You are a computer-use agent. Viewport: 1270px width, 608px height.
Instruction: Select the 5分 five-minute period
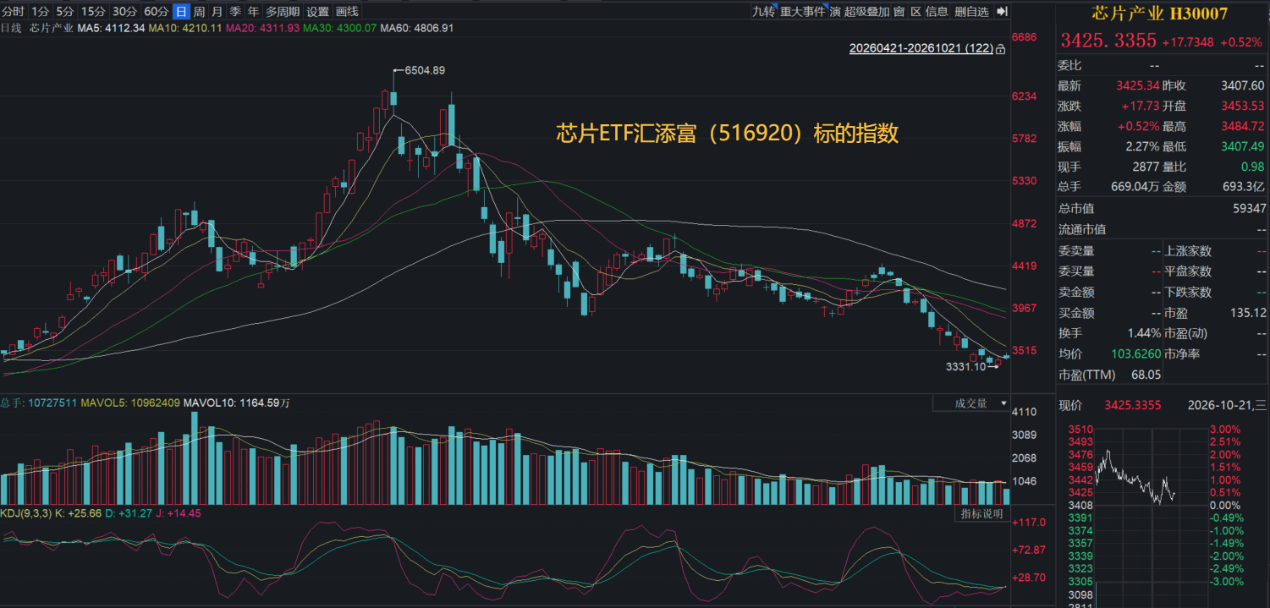point(65,12)
